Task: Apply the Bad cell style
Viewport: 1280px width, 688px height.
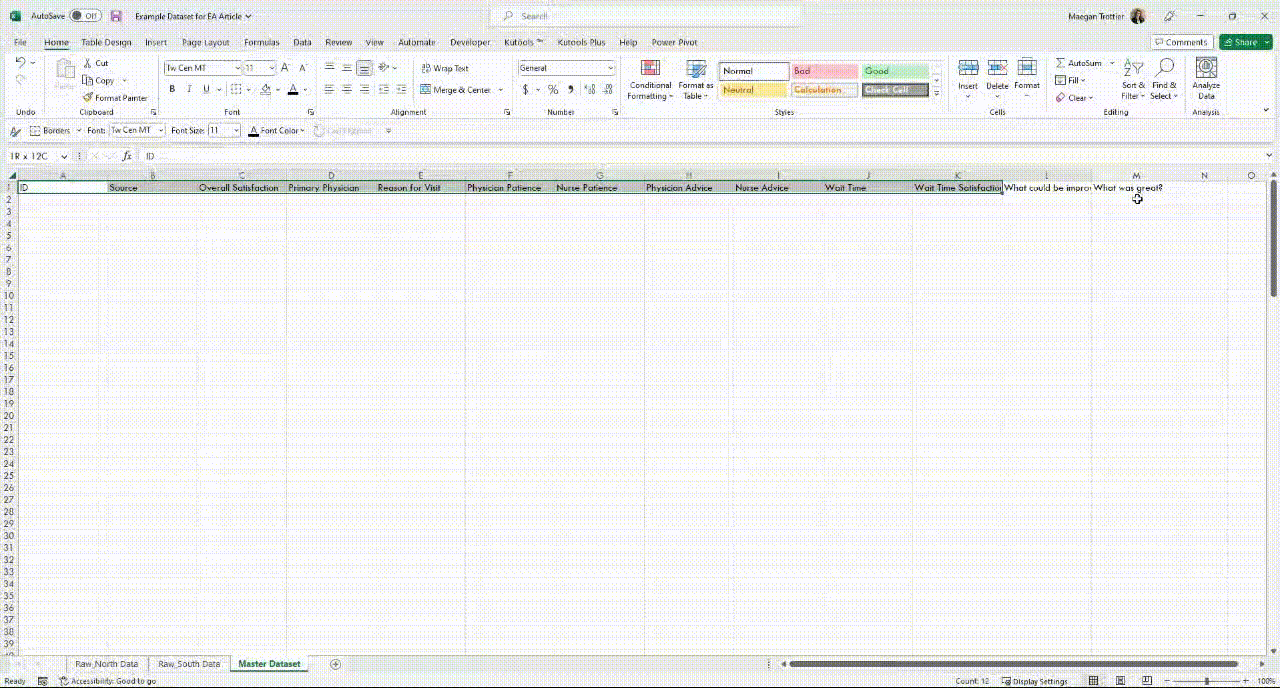Action: point(822,71)
